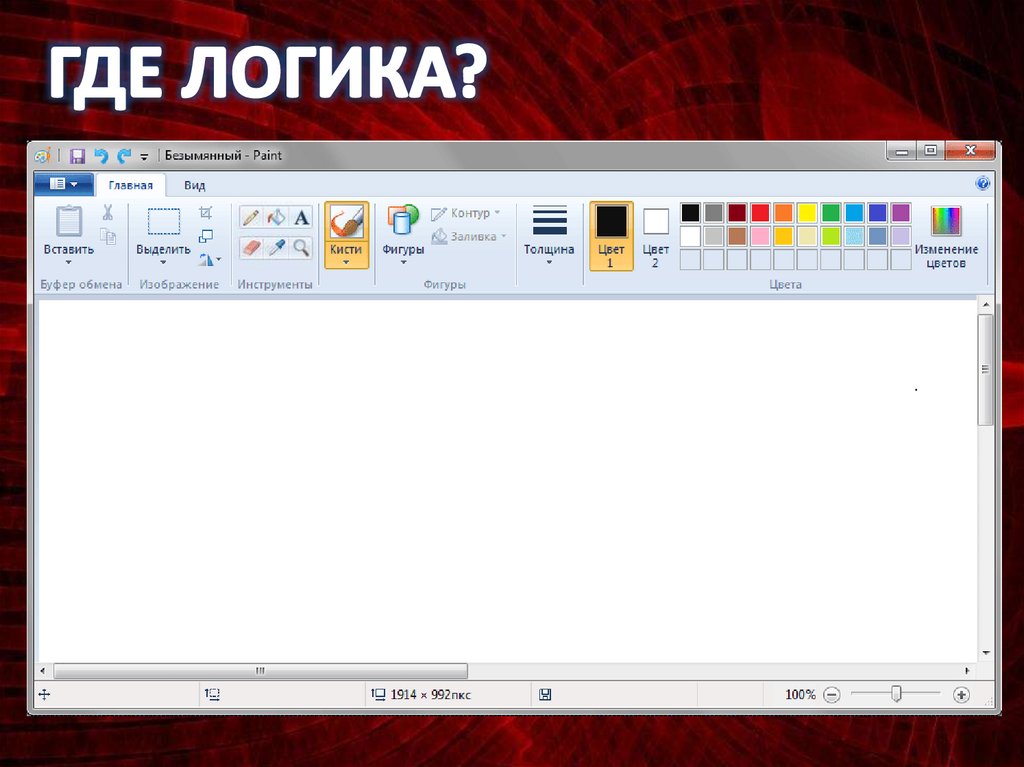Click the Кисти brush icon
The height and width of the screenshot is (767, 1024).
click(346, 221)
